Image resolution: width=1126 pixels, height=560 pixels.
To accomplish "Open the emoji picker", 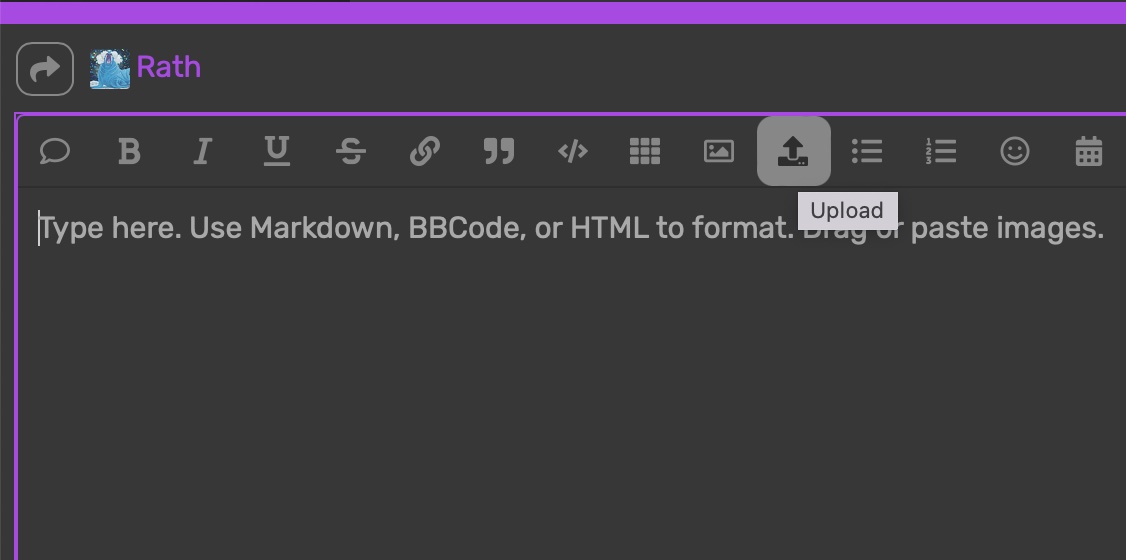I will pos(1015,151).
